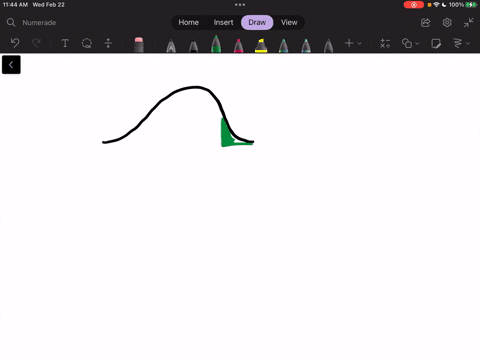Pick the pen marked with letter A

(171, 46)
